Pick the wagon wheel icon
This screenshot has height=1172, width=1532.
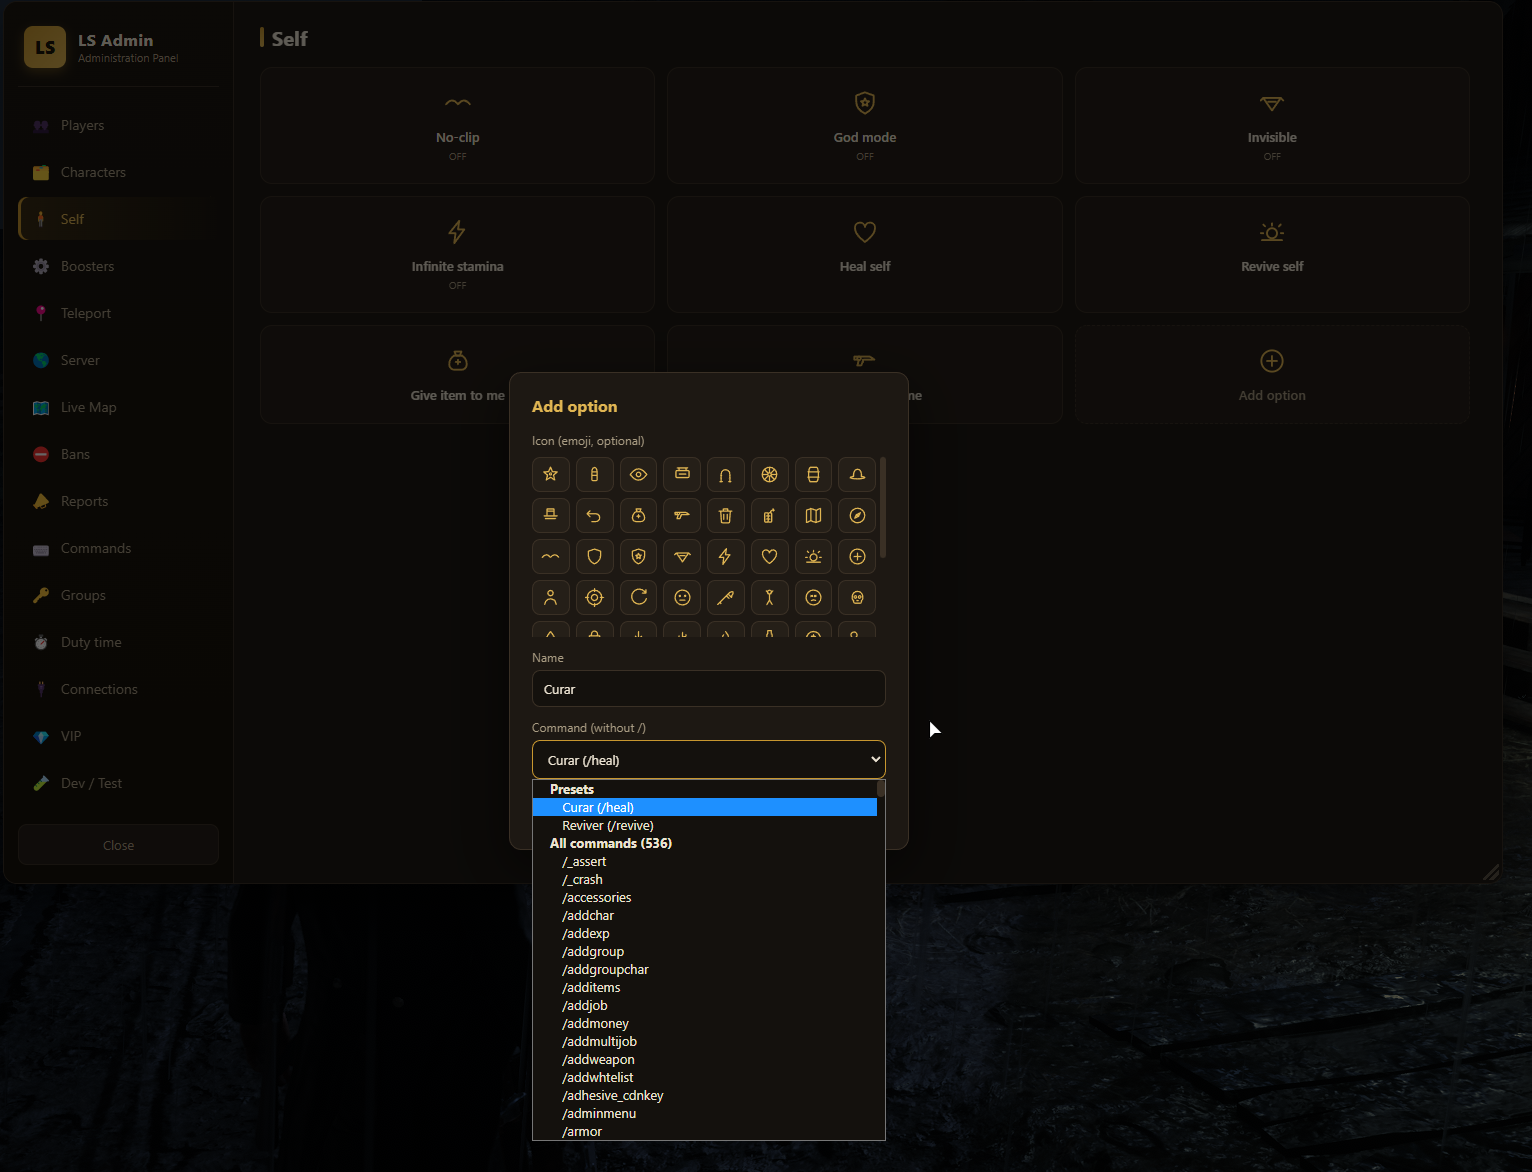click(770, 474)
